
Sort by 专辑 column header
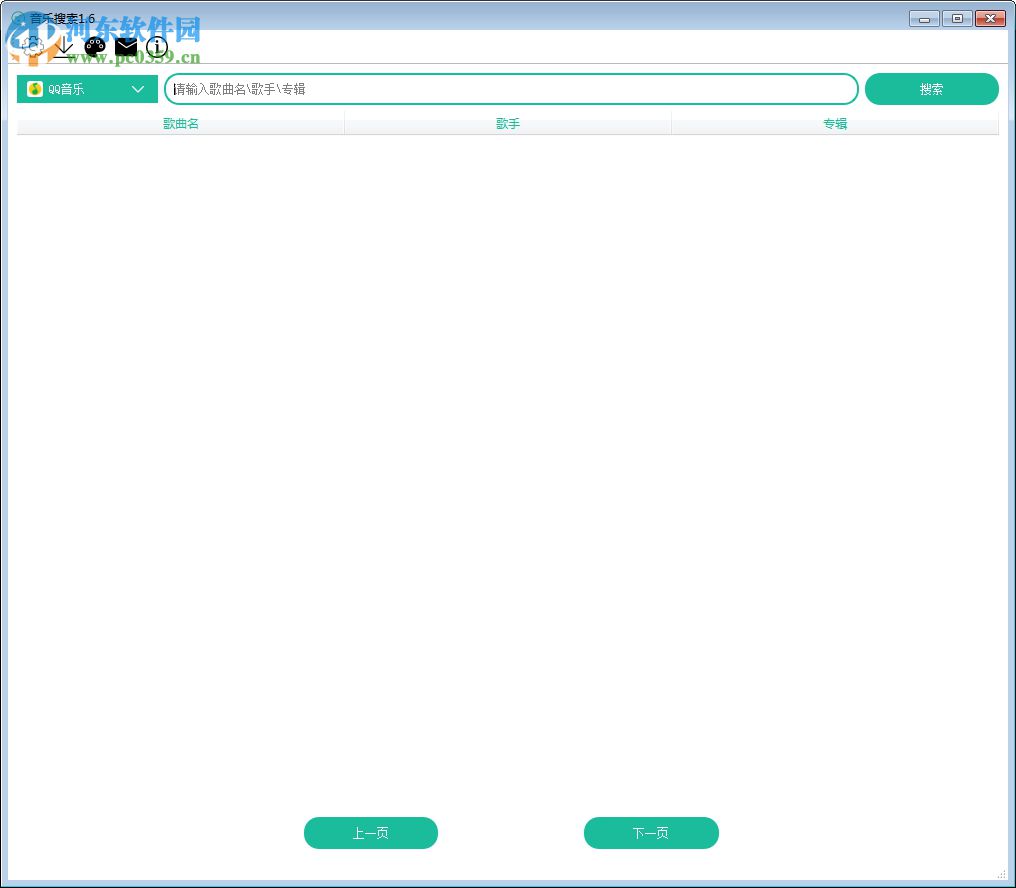coord(835,123)
